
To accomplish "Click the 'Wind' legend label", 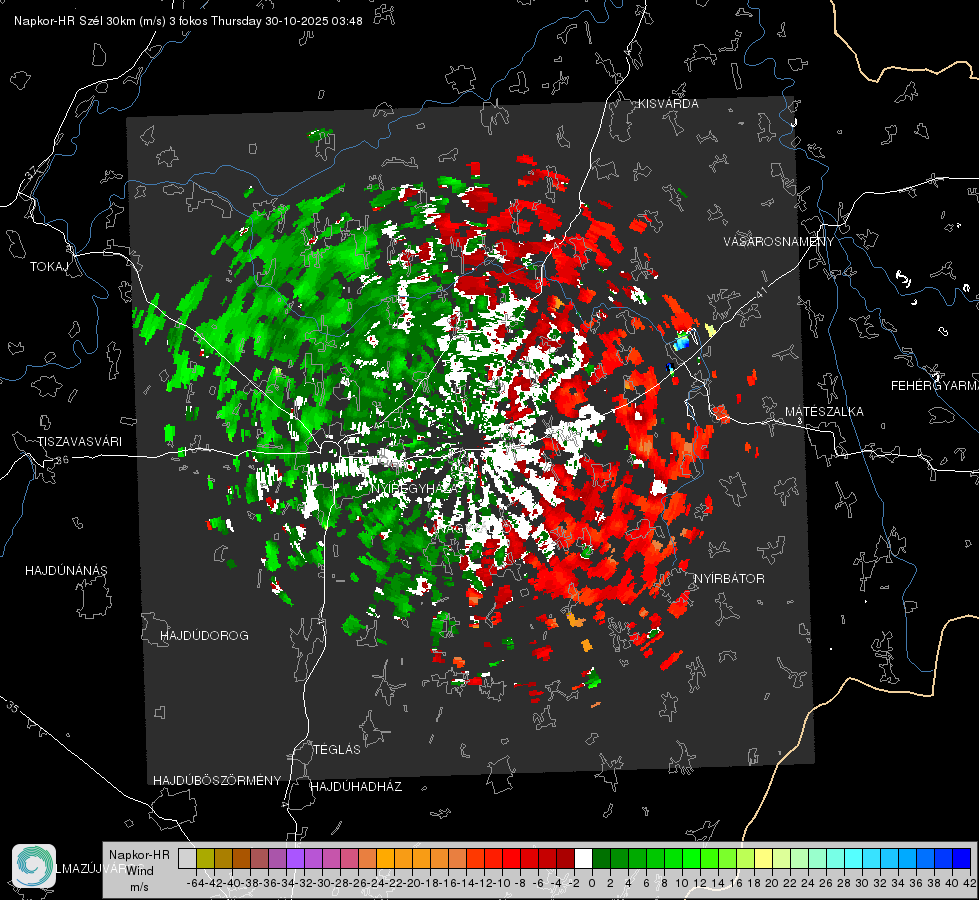I will pyautogui.click(x=140, y=871).
